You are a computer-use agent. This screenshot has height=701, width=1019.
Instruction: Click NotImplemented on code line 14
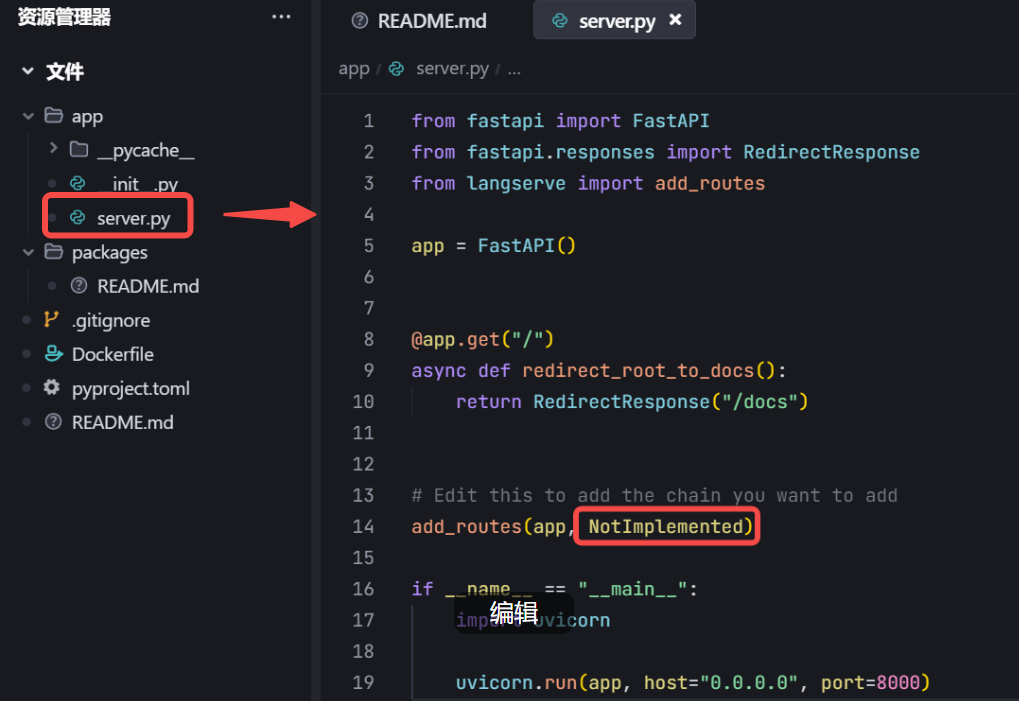667,526
